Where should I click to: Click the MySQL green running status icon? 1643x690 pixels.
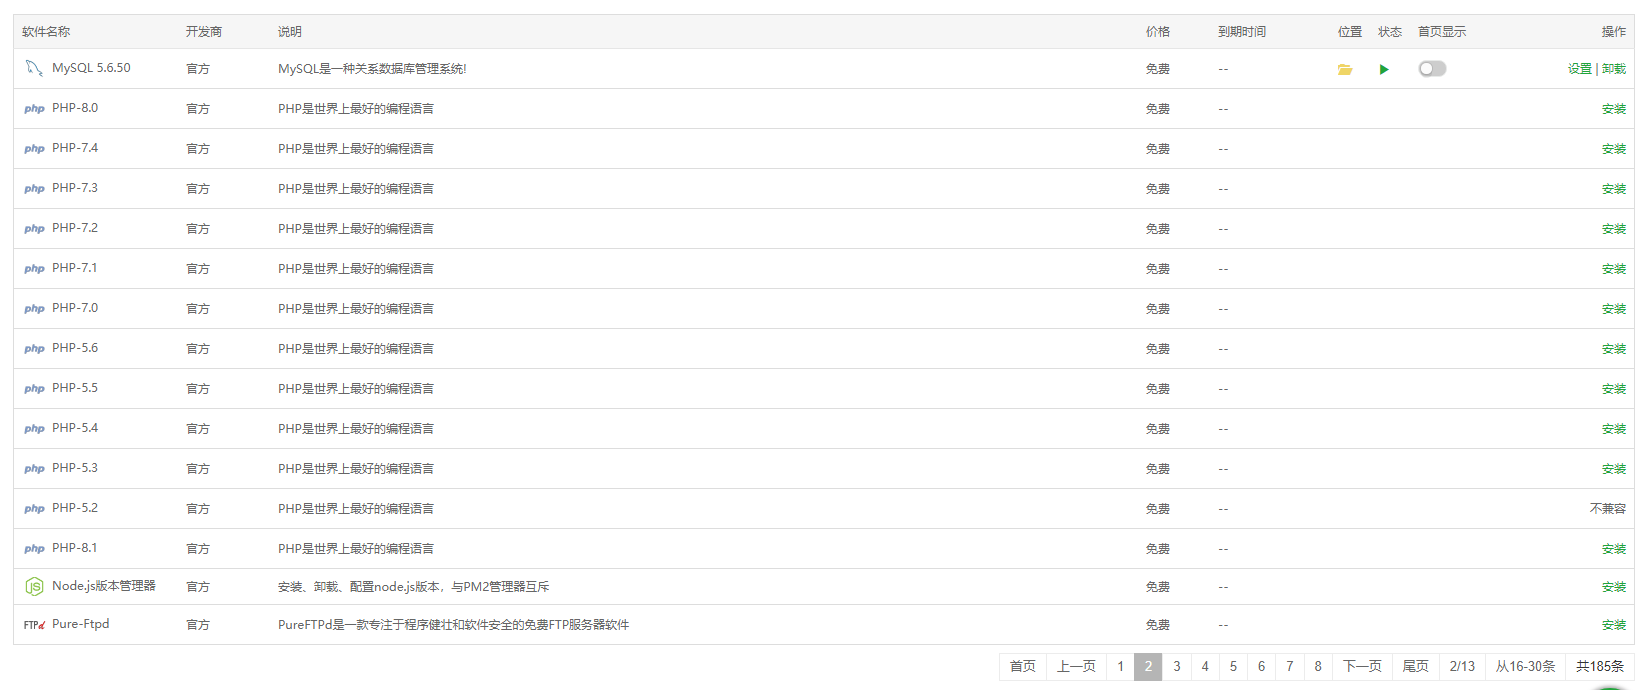[1384, 69]
